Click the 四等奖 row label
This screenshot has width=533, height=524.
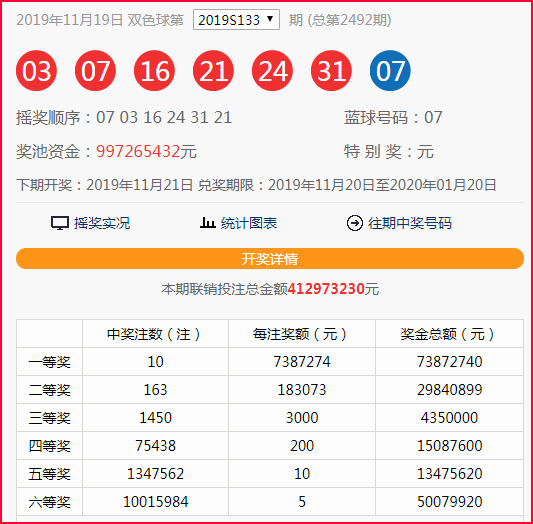point(50,446)
